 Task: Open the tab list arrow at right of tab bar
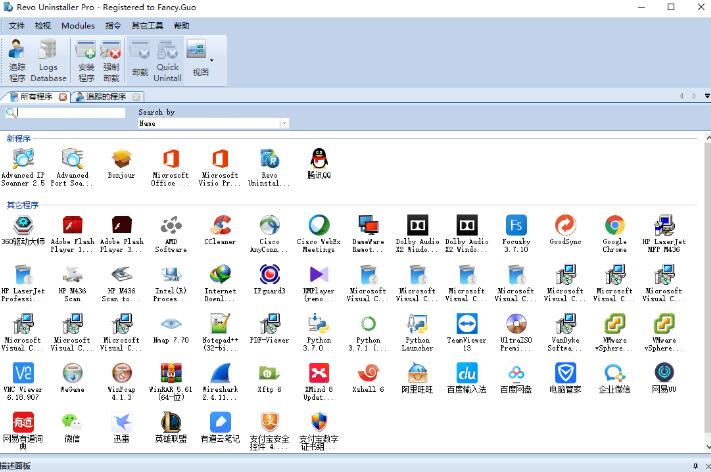(706, 96)
